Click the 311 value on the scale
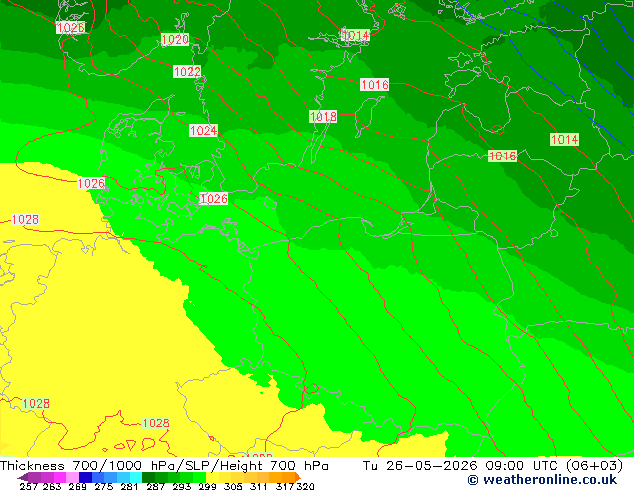 coord(259,486)
